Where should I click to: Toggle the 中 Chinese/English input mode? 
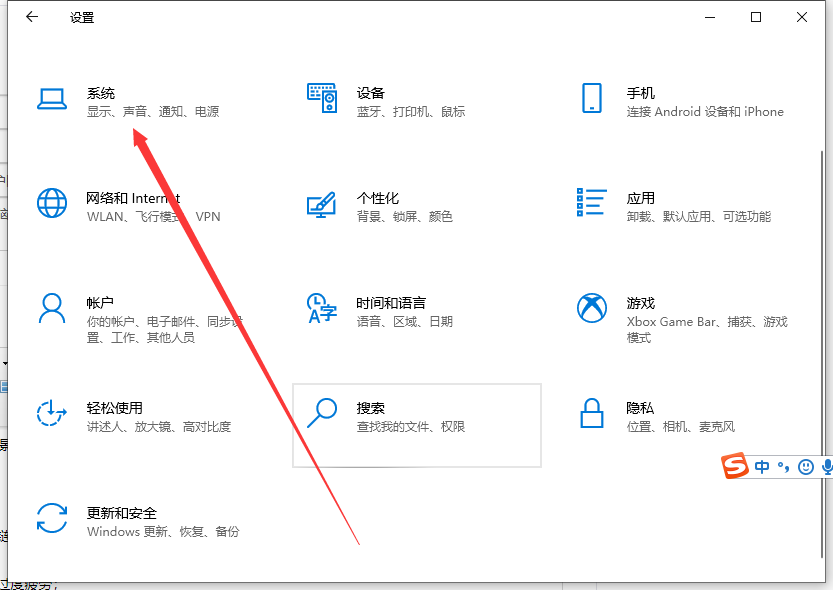(763, 466)
